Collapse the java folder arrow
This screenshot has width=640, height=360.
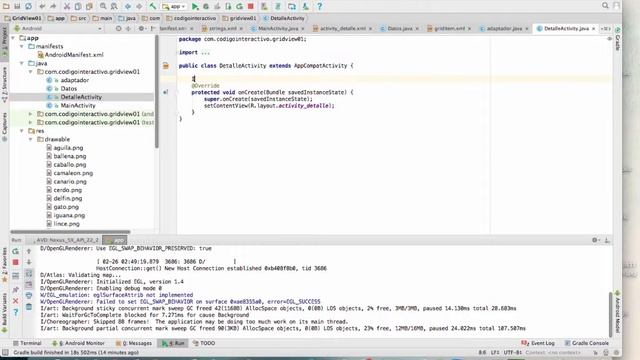[22, 63]
